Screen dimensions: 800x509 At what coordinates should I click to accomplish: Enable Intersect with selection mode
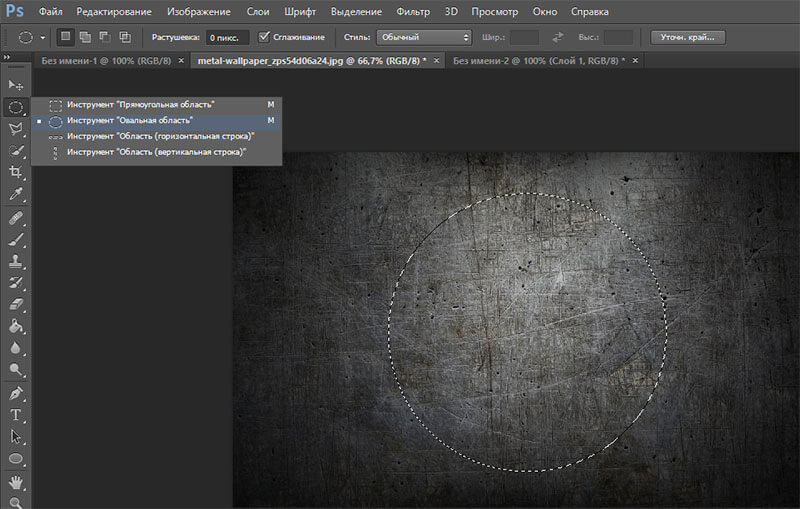[124, 37]
